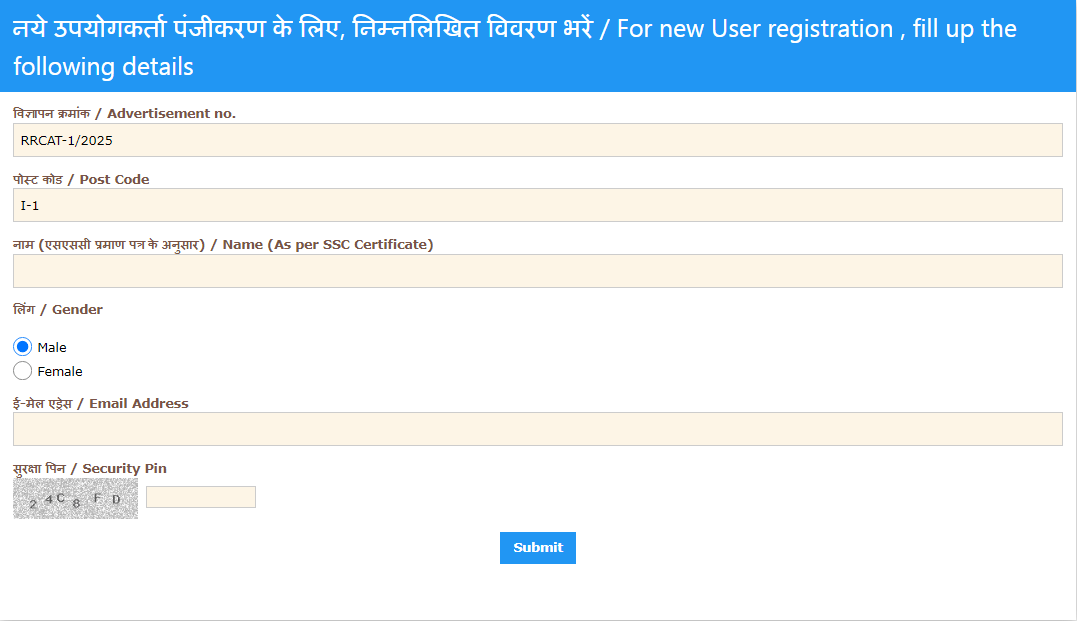Image resolution: width=1077 pixels, height=621 pixels.
Task: Click the "following details" heading line
Action: coord(103,67)
